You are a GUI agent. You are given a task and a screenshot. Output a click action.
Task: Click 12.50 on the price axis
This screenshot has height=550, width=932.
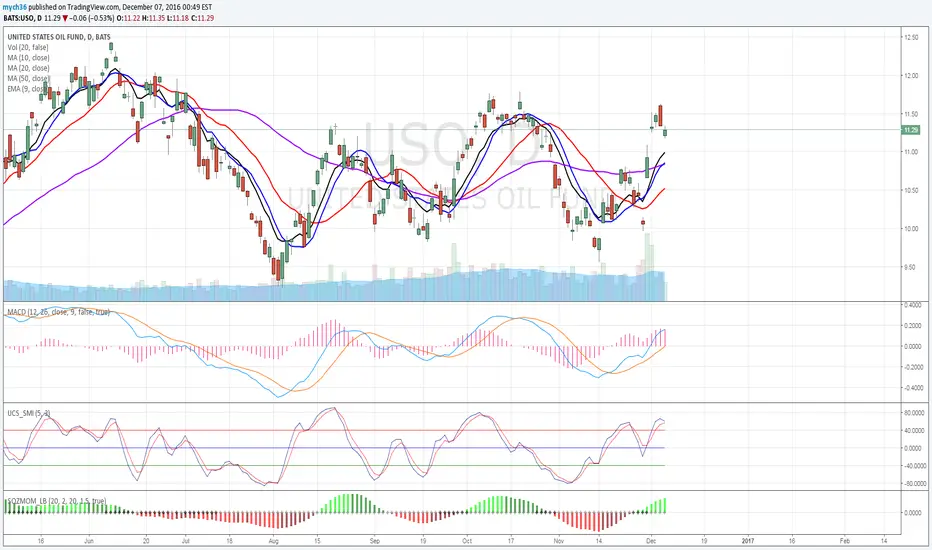[911, 37]
